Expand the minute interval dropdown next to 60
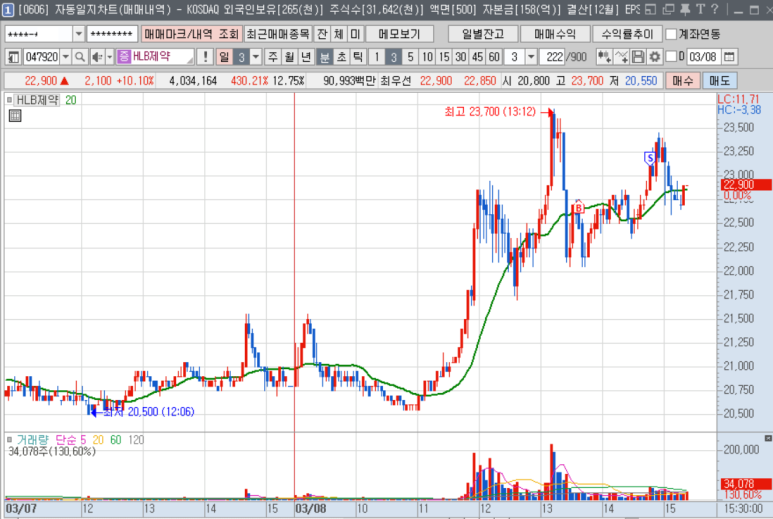 coord(530,57)
